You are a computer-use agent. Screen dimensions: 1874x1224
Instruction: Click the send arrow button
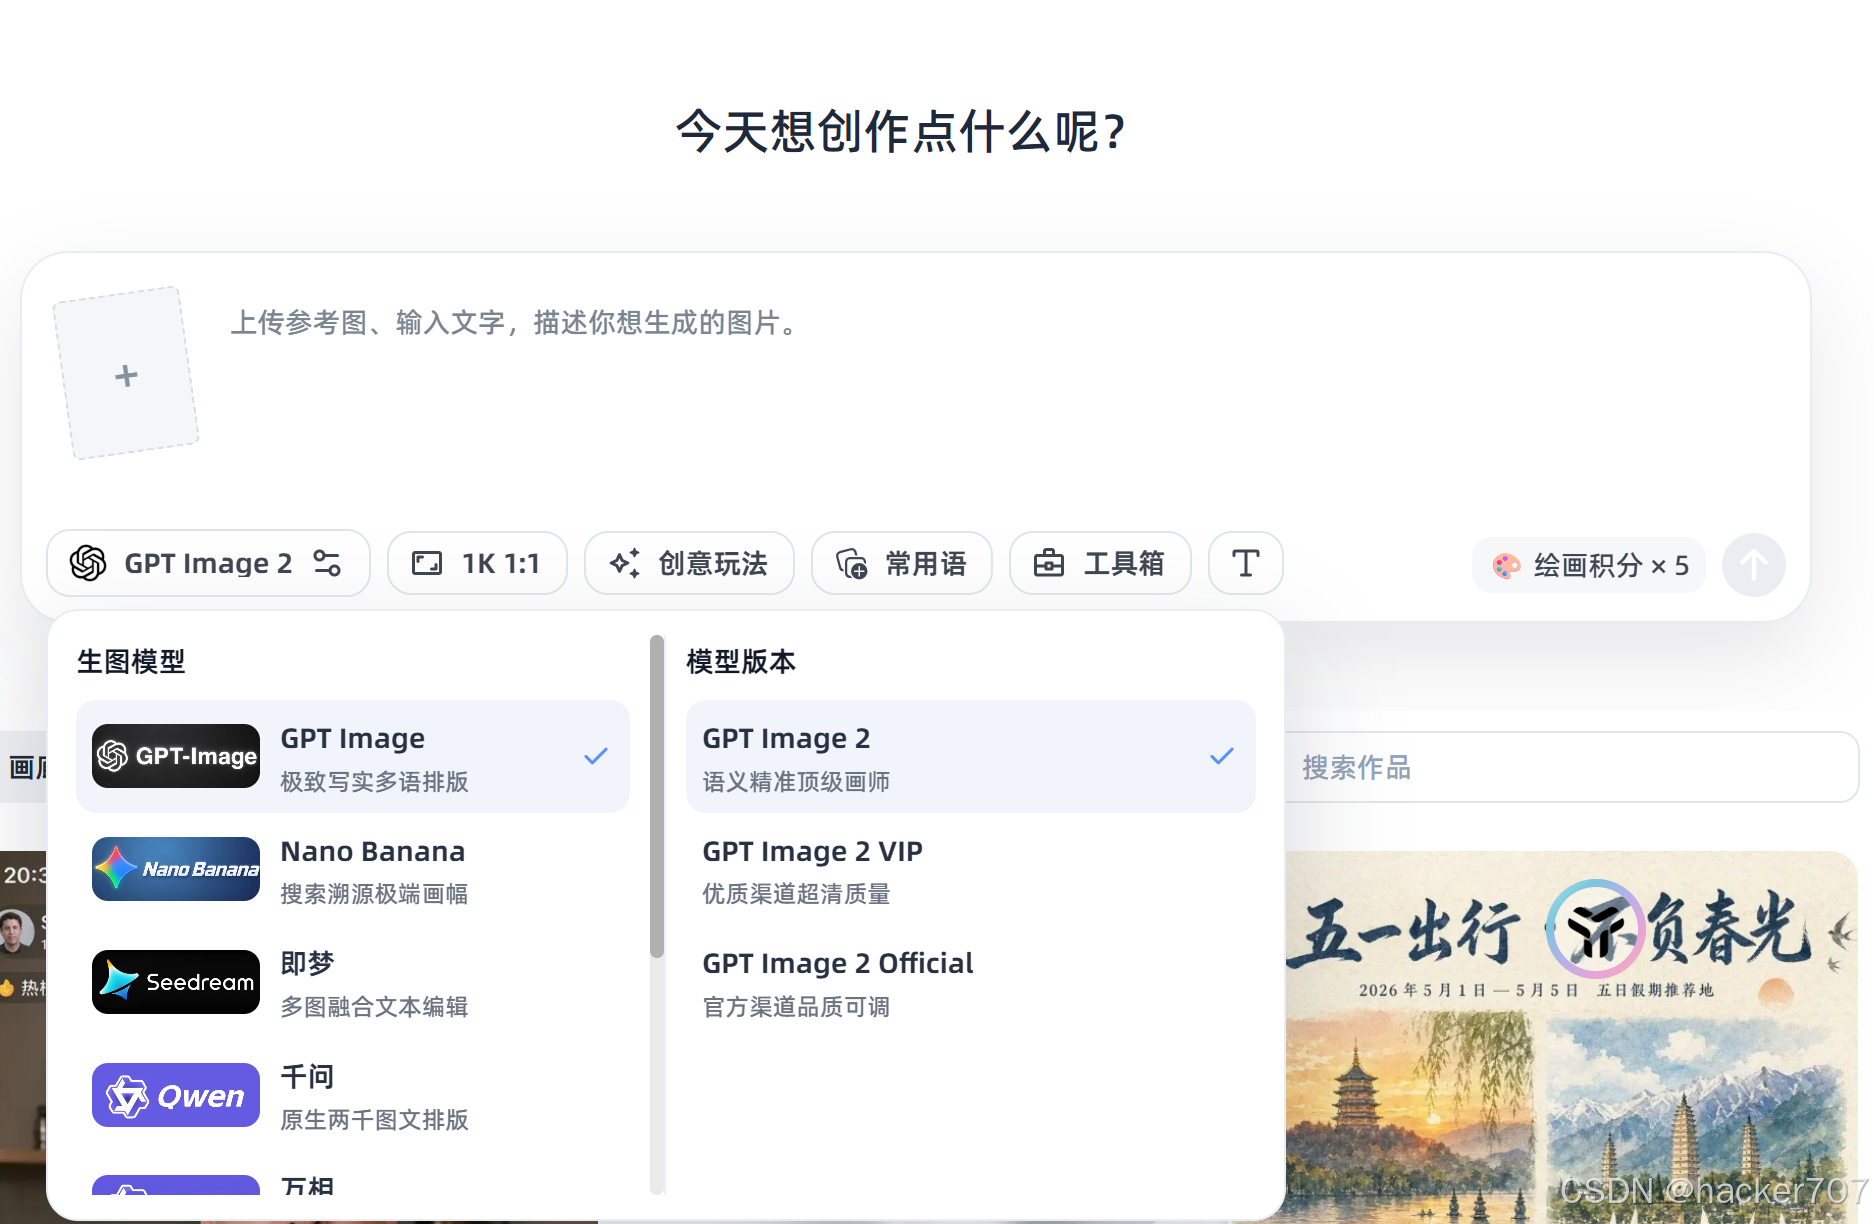(1753, 565)
